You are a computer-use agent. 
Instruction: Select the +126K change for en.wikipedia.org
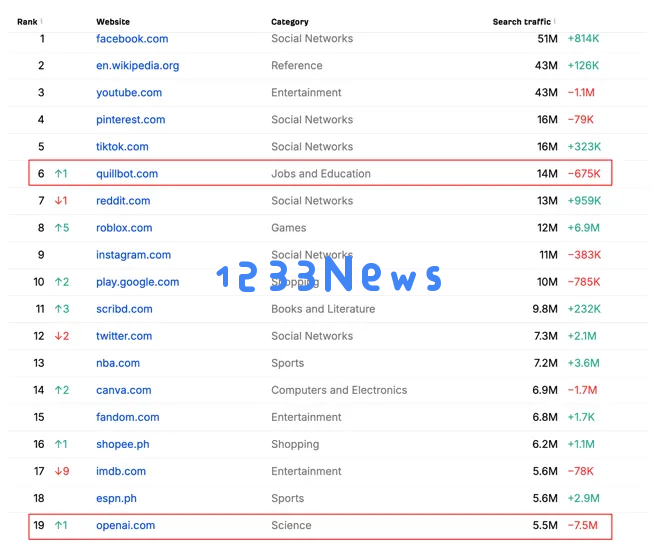coord(583,65)
